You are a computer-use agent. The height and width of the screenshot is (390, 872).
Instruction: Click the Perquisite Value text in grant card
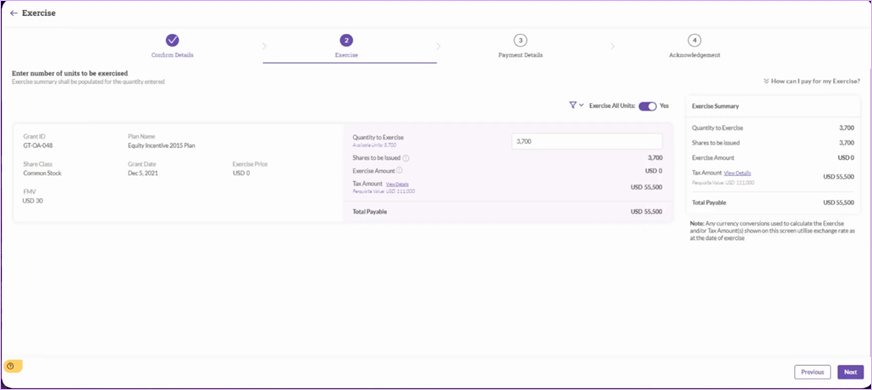(x=384, y=191)
